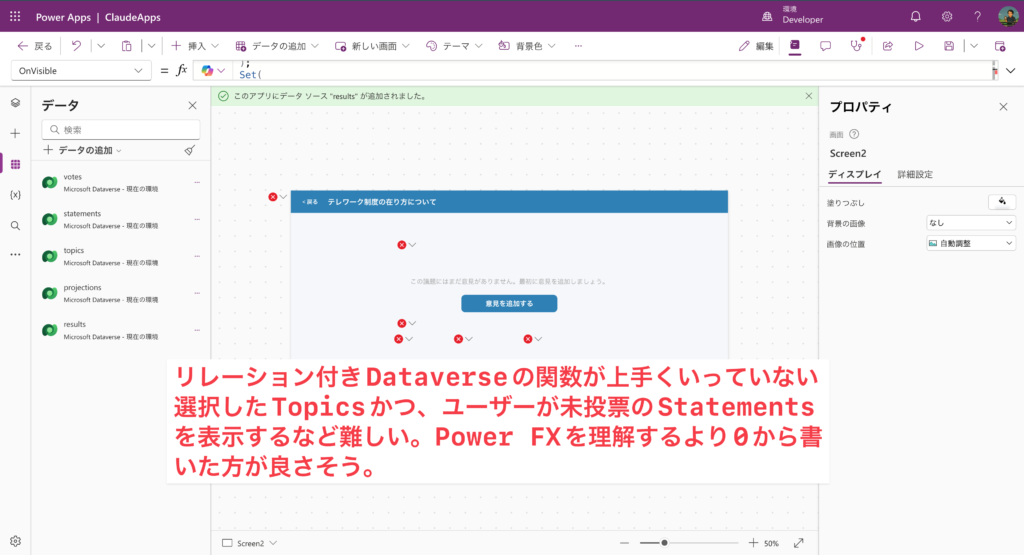Click fit-to-window expand icon near zoom
Viewport: 1024px width, 555px height.
click(x=798, y=543)
